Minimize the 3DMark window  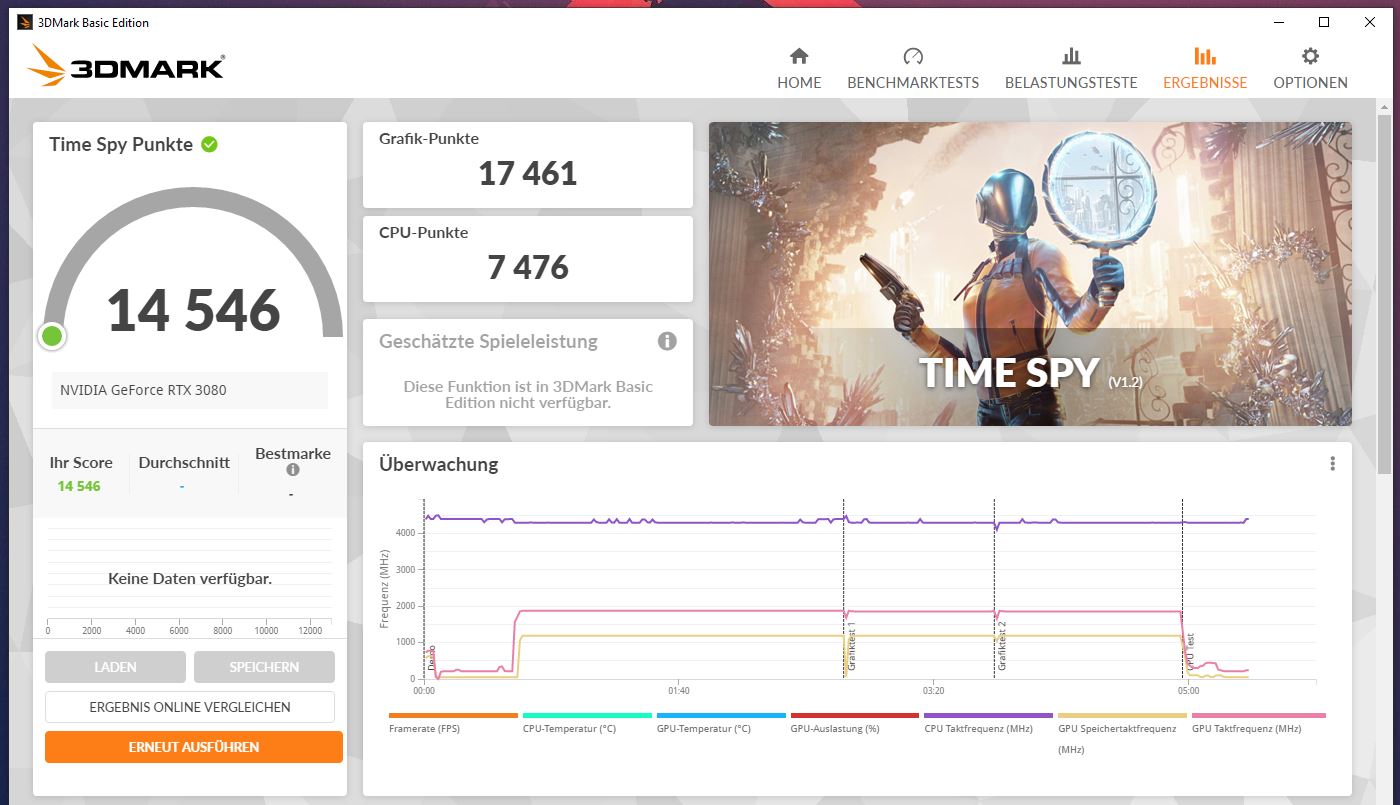point(1279,22)
